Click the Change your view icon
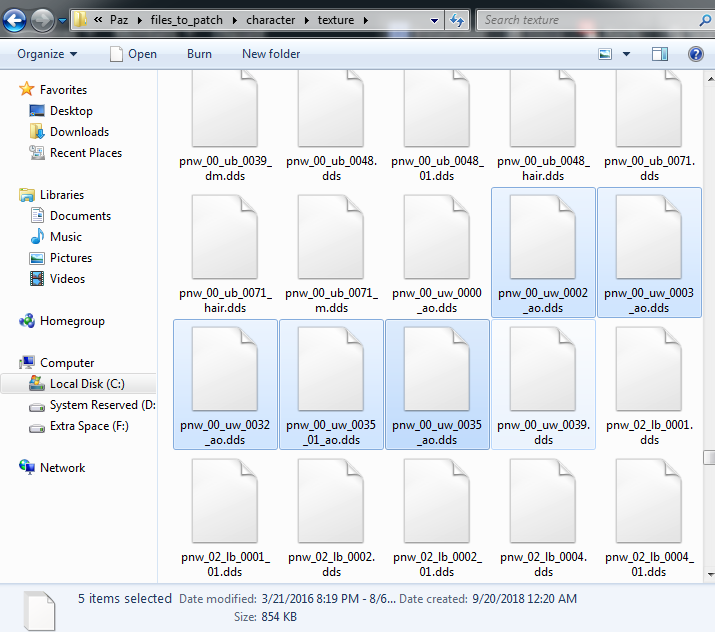The width and height of the screenshot is (715, 632). click(606, 54)
